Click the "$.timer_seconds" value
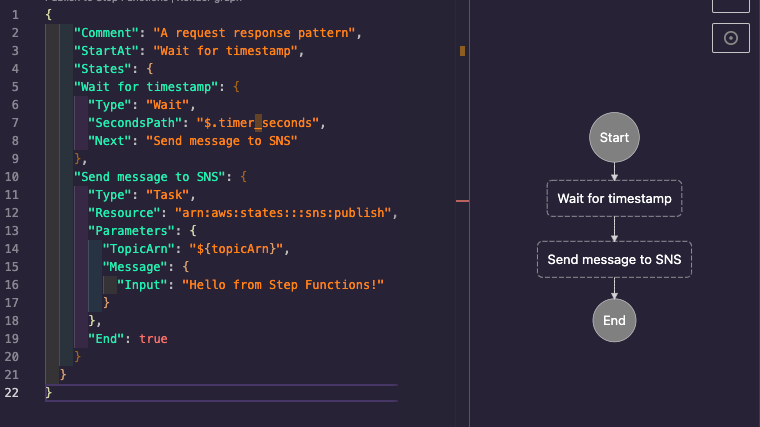Viewport: 760px width, 427px height. click(x=258, y=123)
